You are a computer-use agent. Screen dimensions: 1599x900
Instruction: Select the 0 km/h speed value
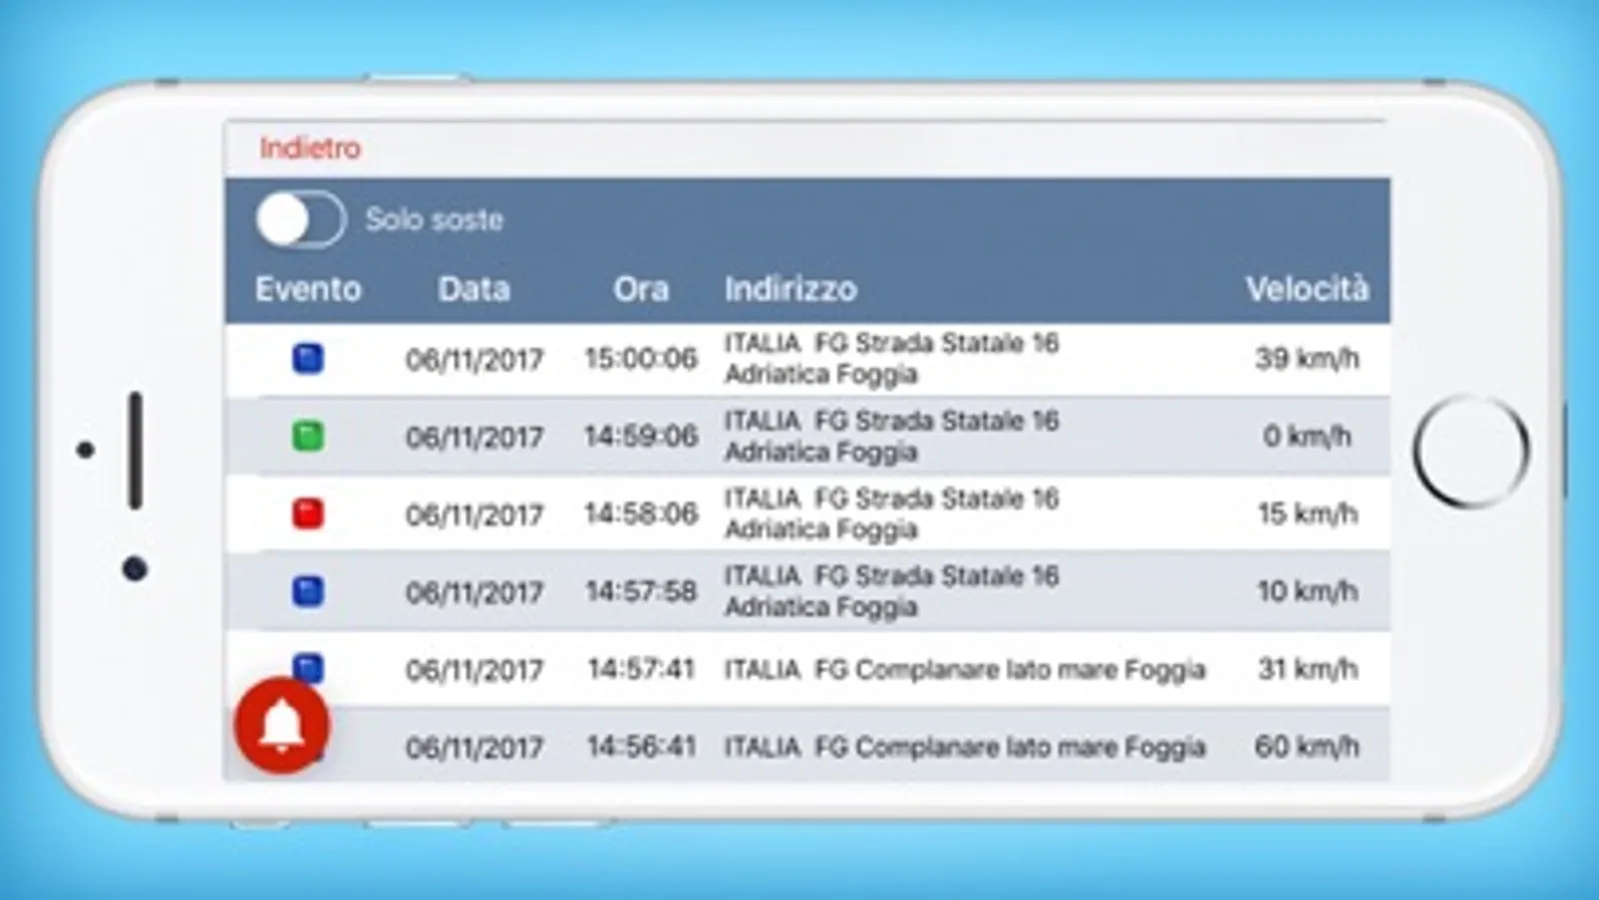[x=1307, y=436]
